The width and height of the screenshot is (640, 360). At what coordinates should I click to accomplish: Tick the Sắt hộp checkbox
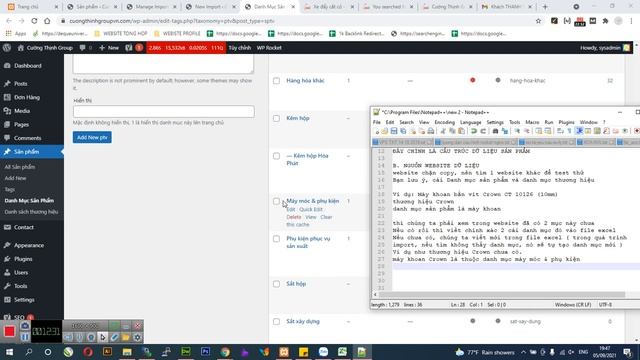coord(276,284)
